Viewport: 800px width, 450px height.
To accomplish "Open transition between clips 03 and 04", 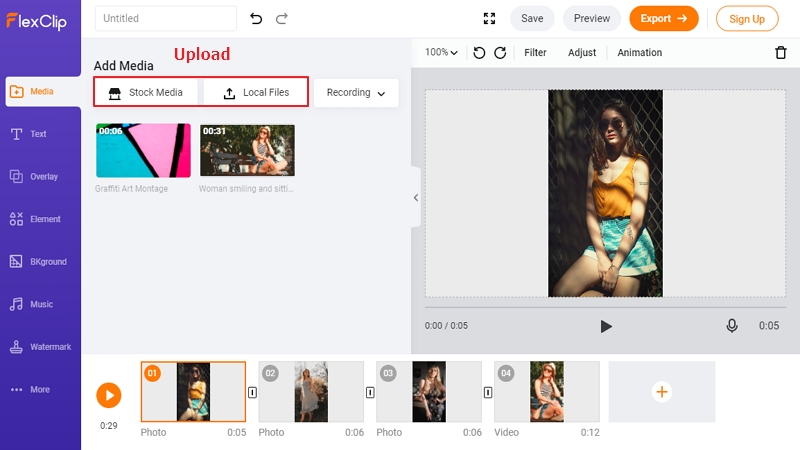I will pos(488,392).
